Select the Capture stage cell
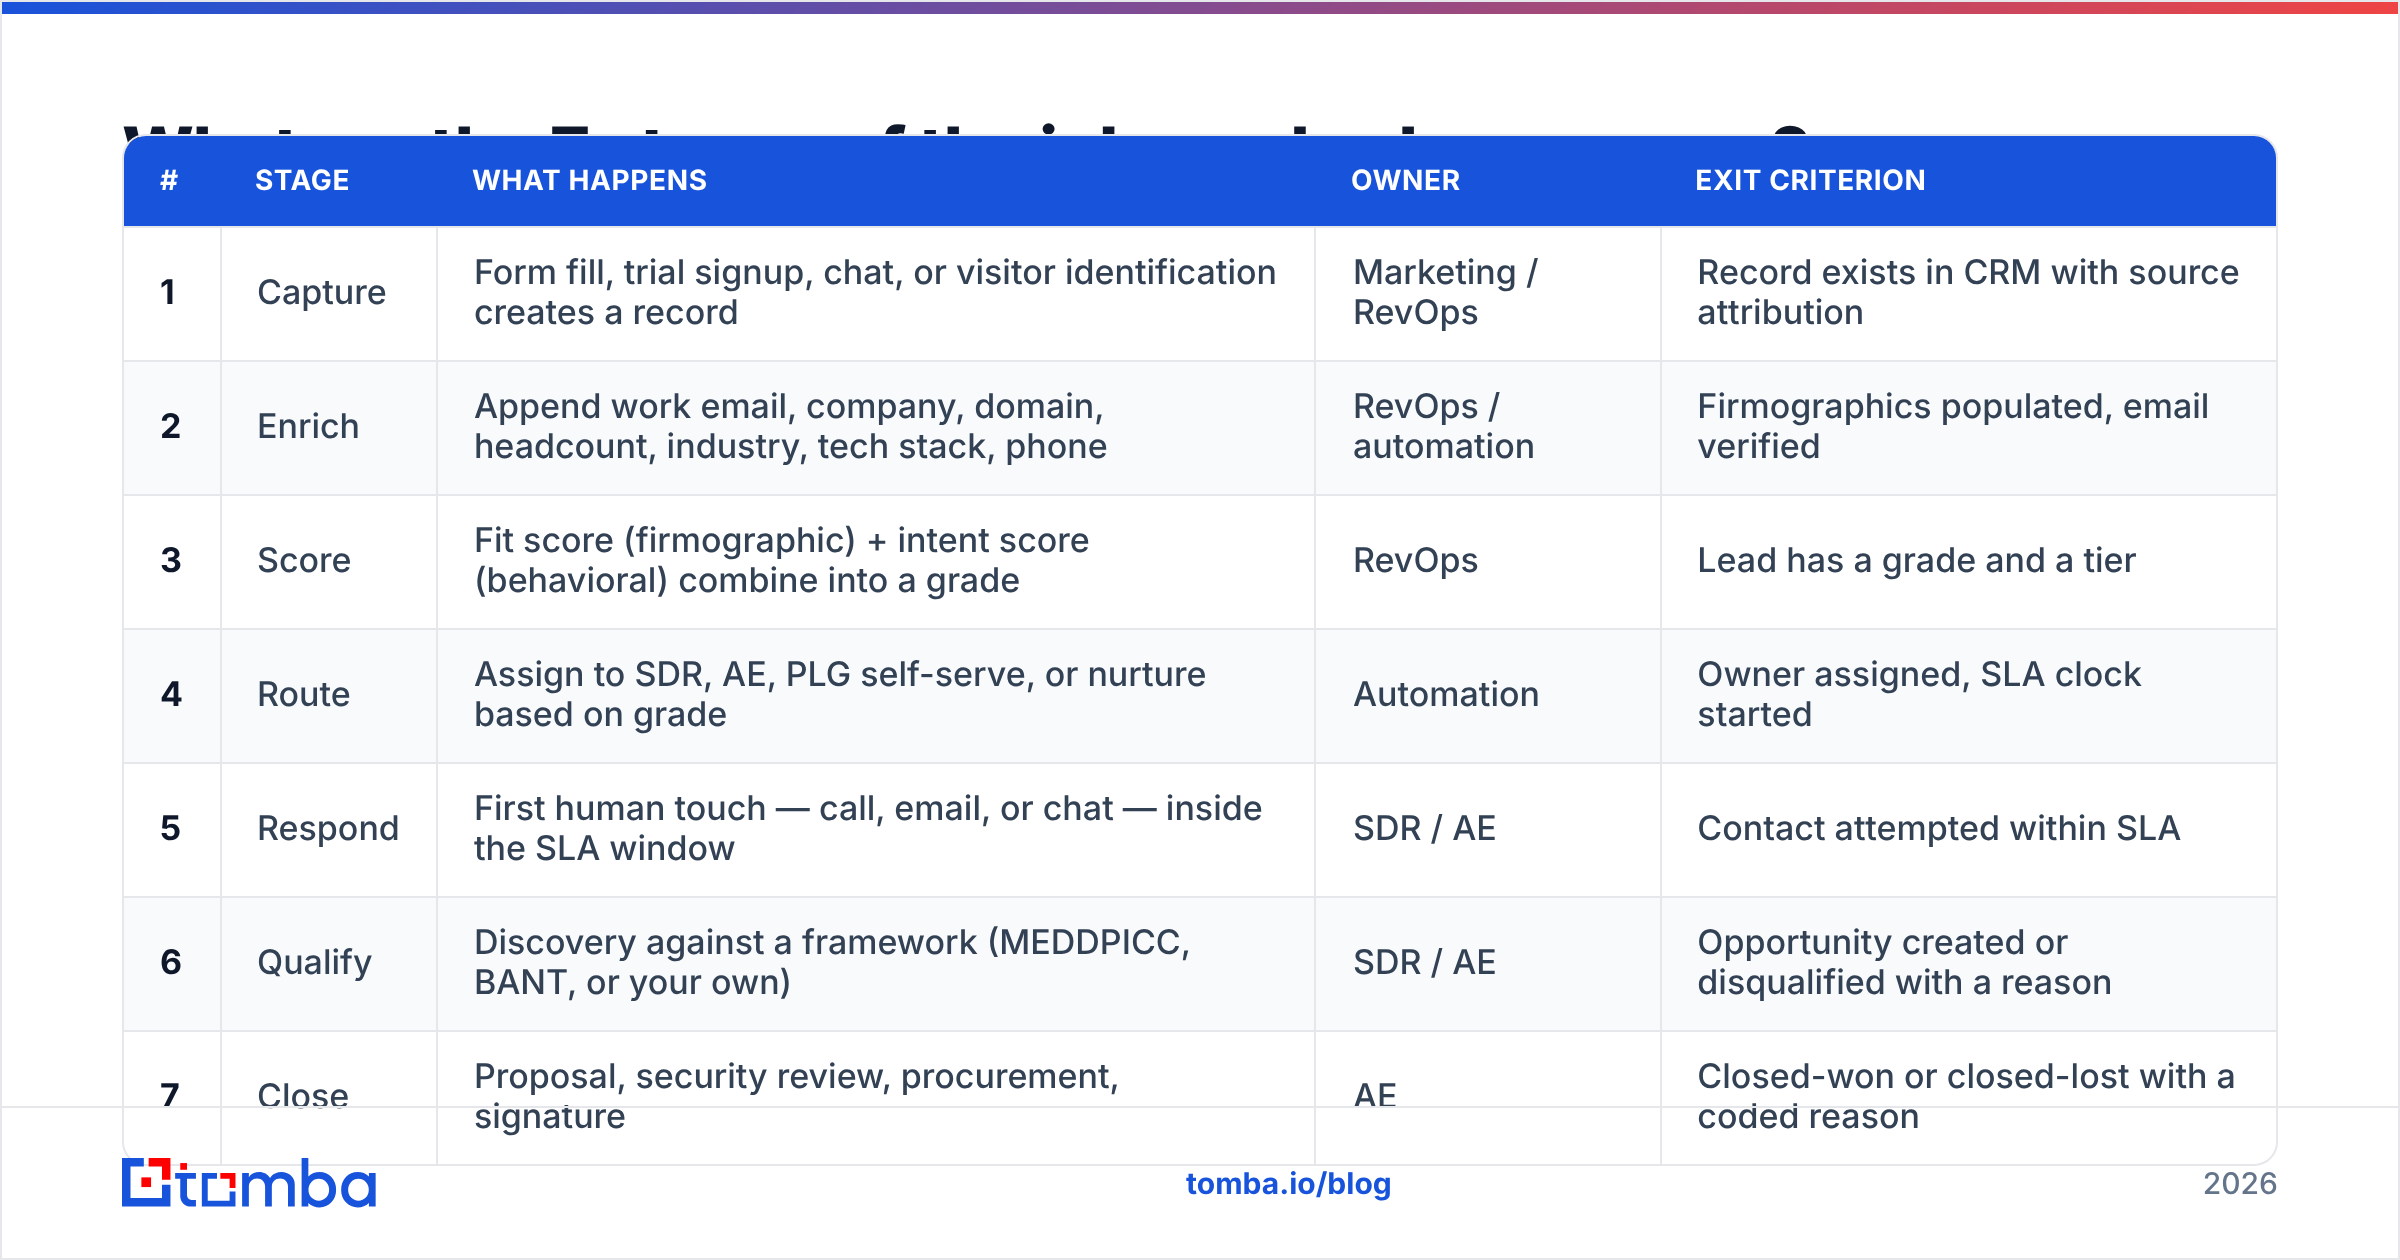Viewport: 2400px width, 1260px height. point(329,293)
